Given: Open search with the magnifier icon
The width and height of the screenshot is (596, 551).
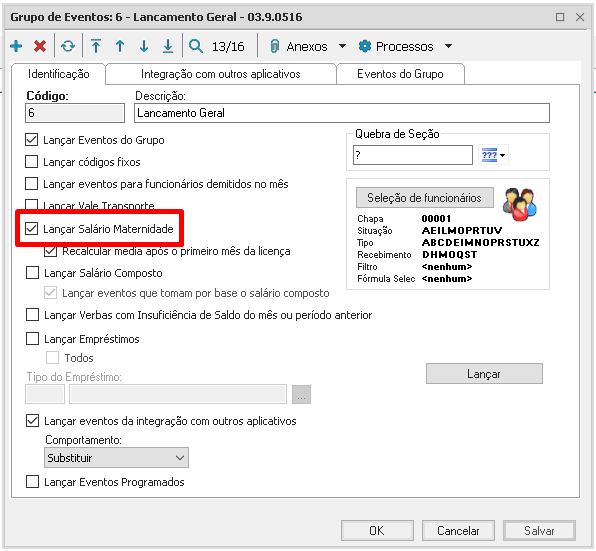Looking at the screenshot, I should (x=196, y=46).
